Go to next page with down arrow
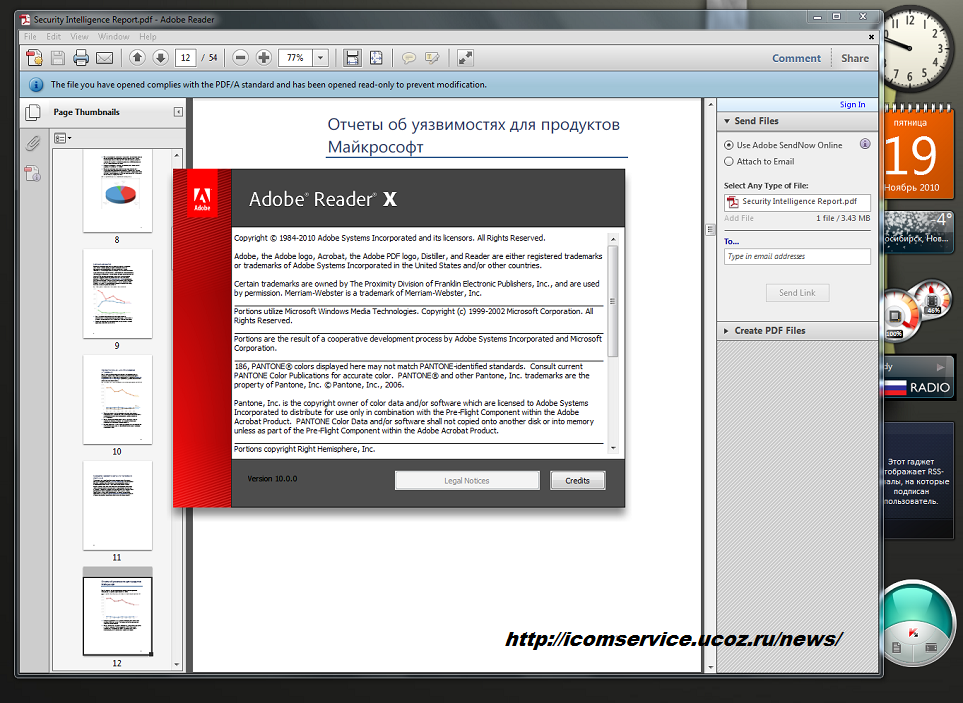The width and height of the screenshot is (963, 703). pos(160,58)
